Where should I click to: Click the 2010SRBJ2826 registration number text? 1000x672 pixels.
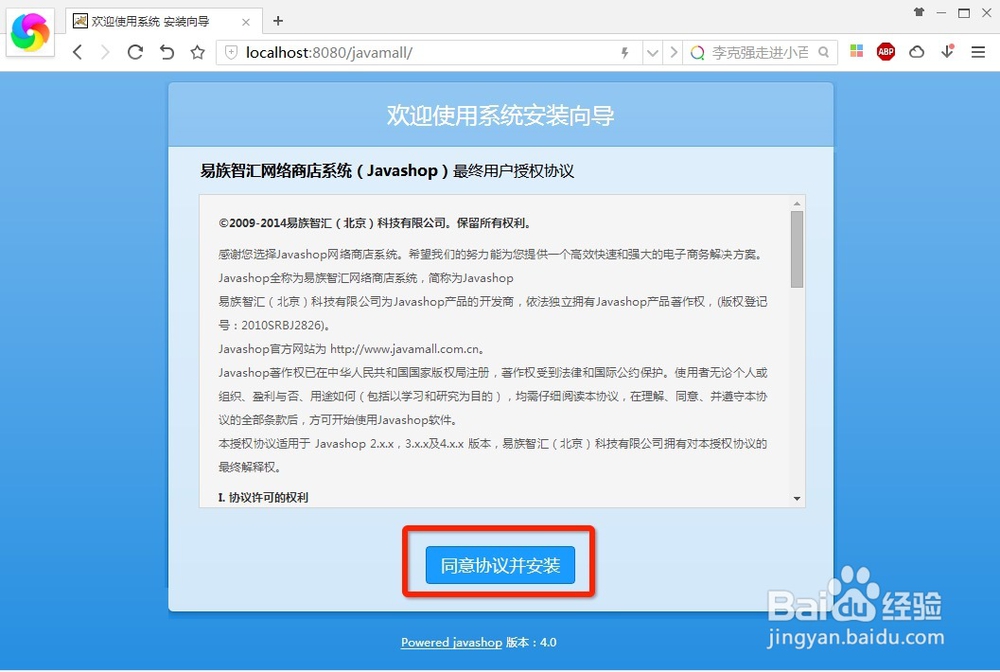[282, 325]
